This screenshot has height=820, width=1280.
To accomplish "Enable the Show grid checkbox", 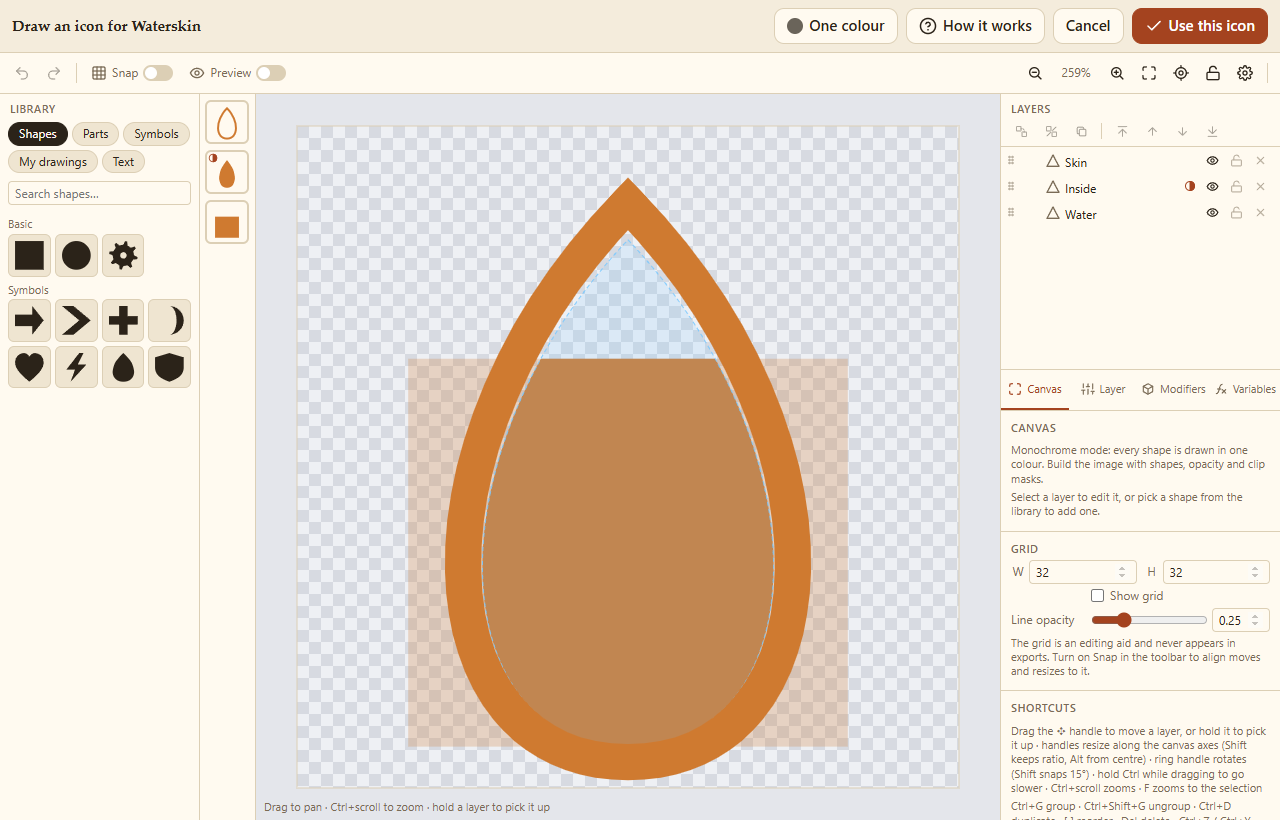I will (x=1097, y=596).
